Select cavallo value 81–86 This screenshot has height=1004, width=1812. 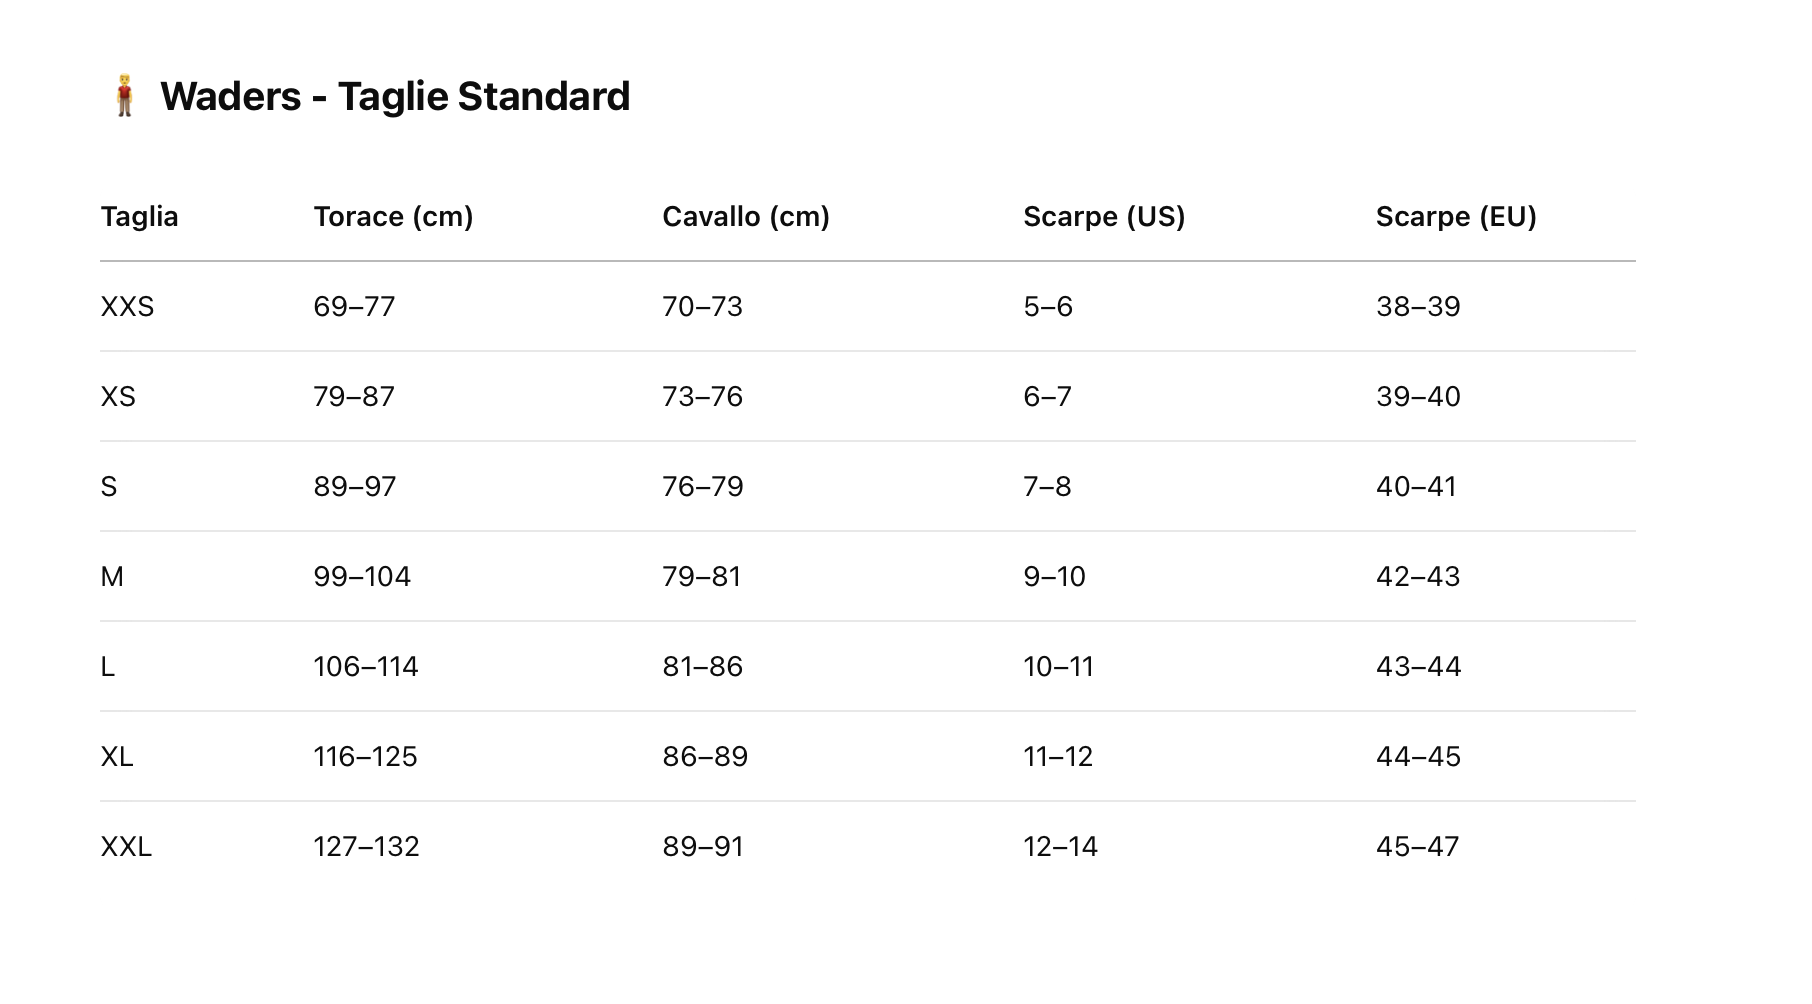pos(702,667)
